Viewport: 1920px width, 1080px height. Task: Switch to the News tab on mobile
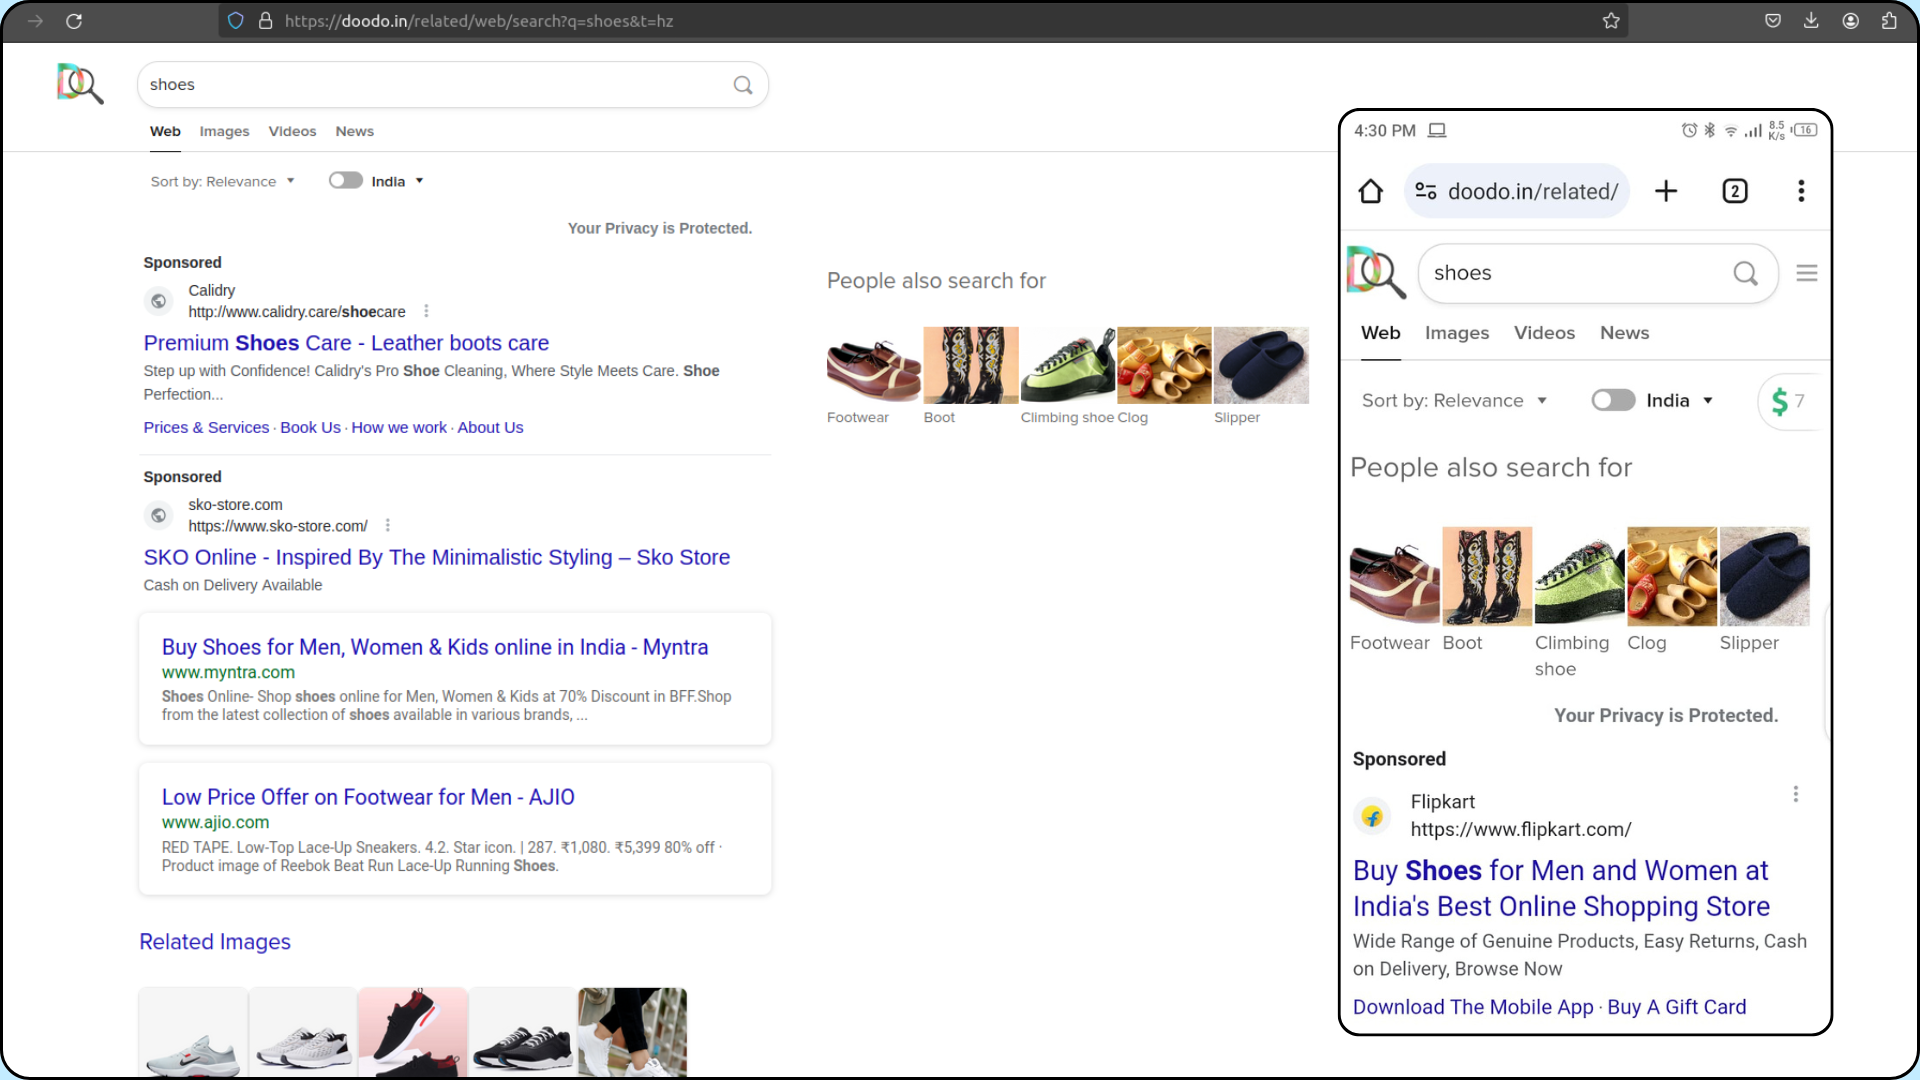pos(1624,333)
